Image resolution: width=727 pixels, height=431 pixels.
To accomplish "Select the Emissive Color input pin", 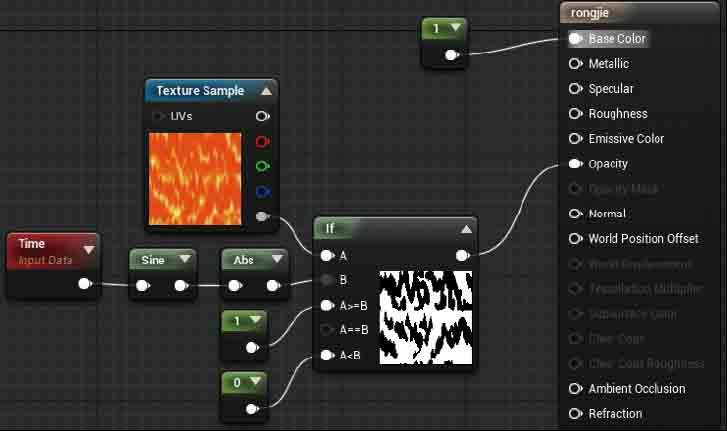I will pyautogui.click(x=575, y=139).
